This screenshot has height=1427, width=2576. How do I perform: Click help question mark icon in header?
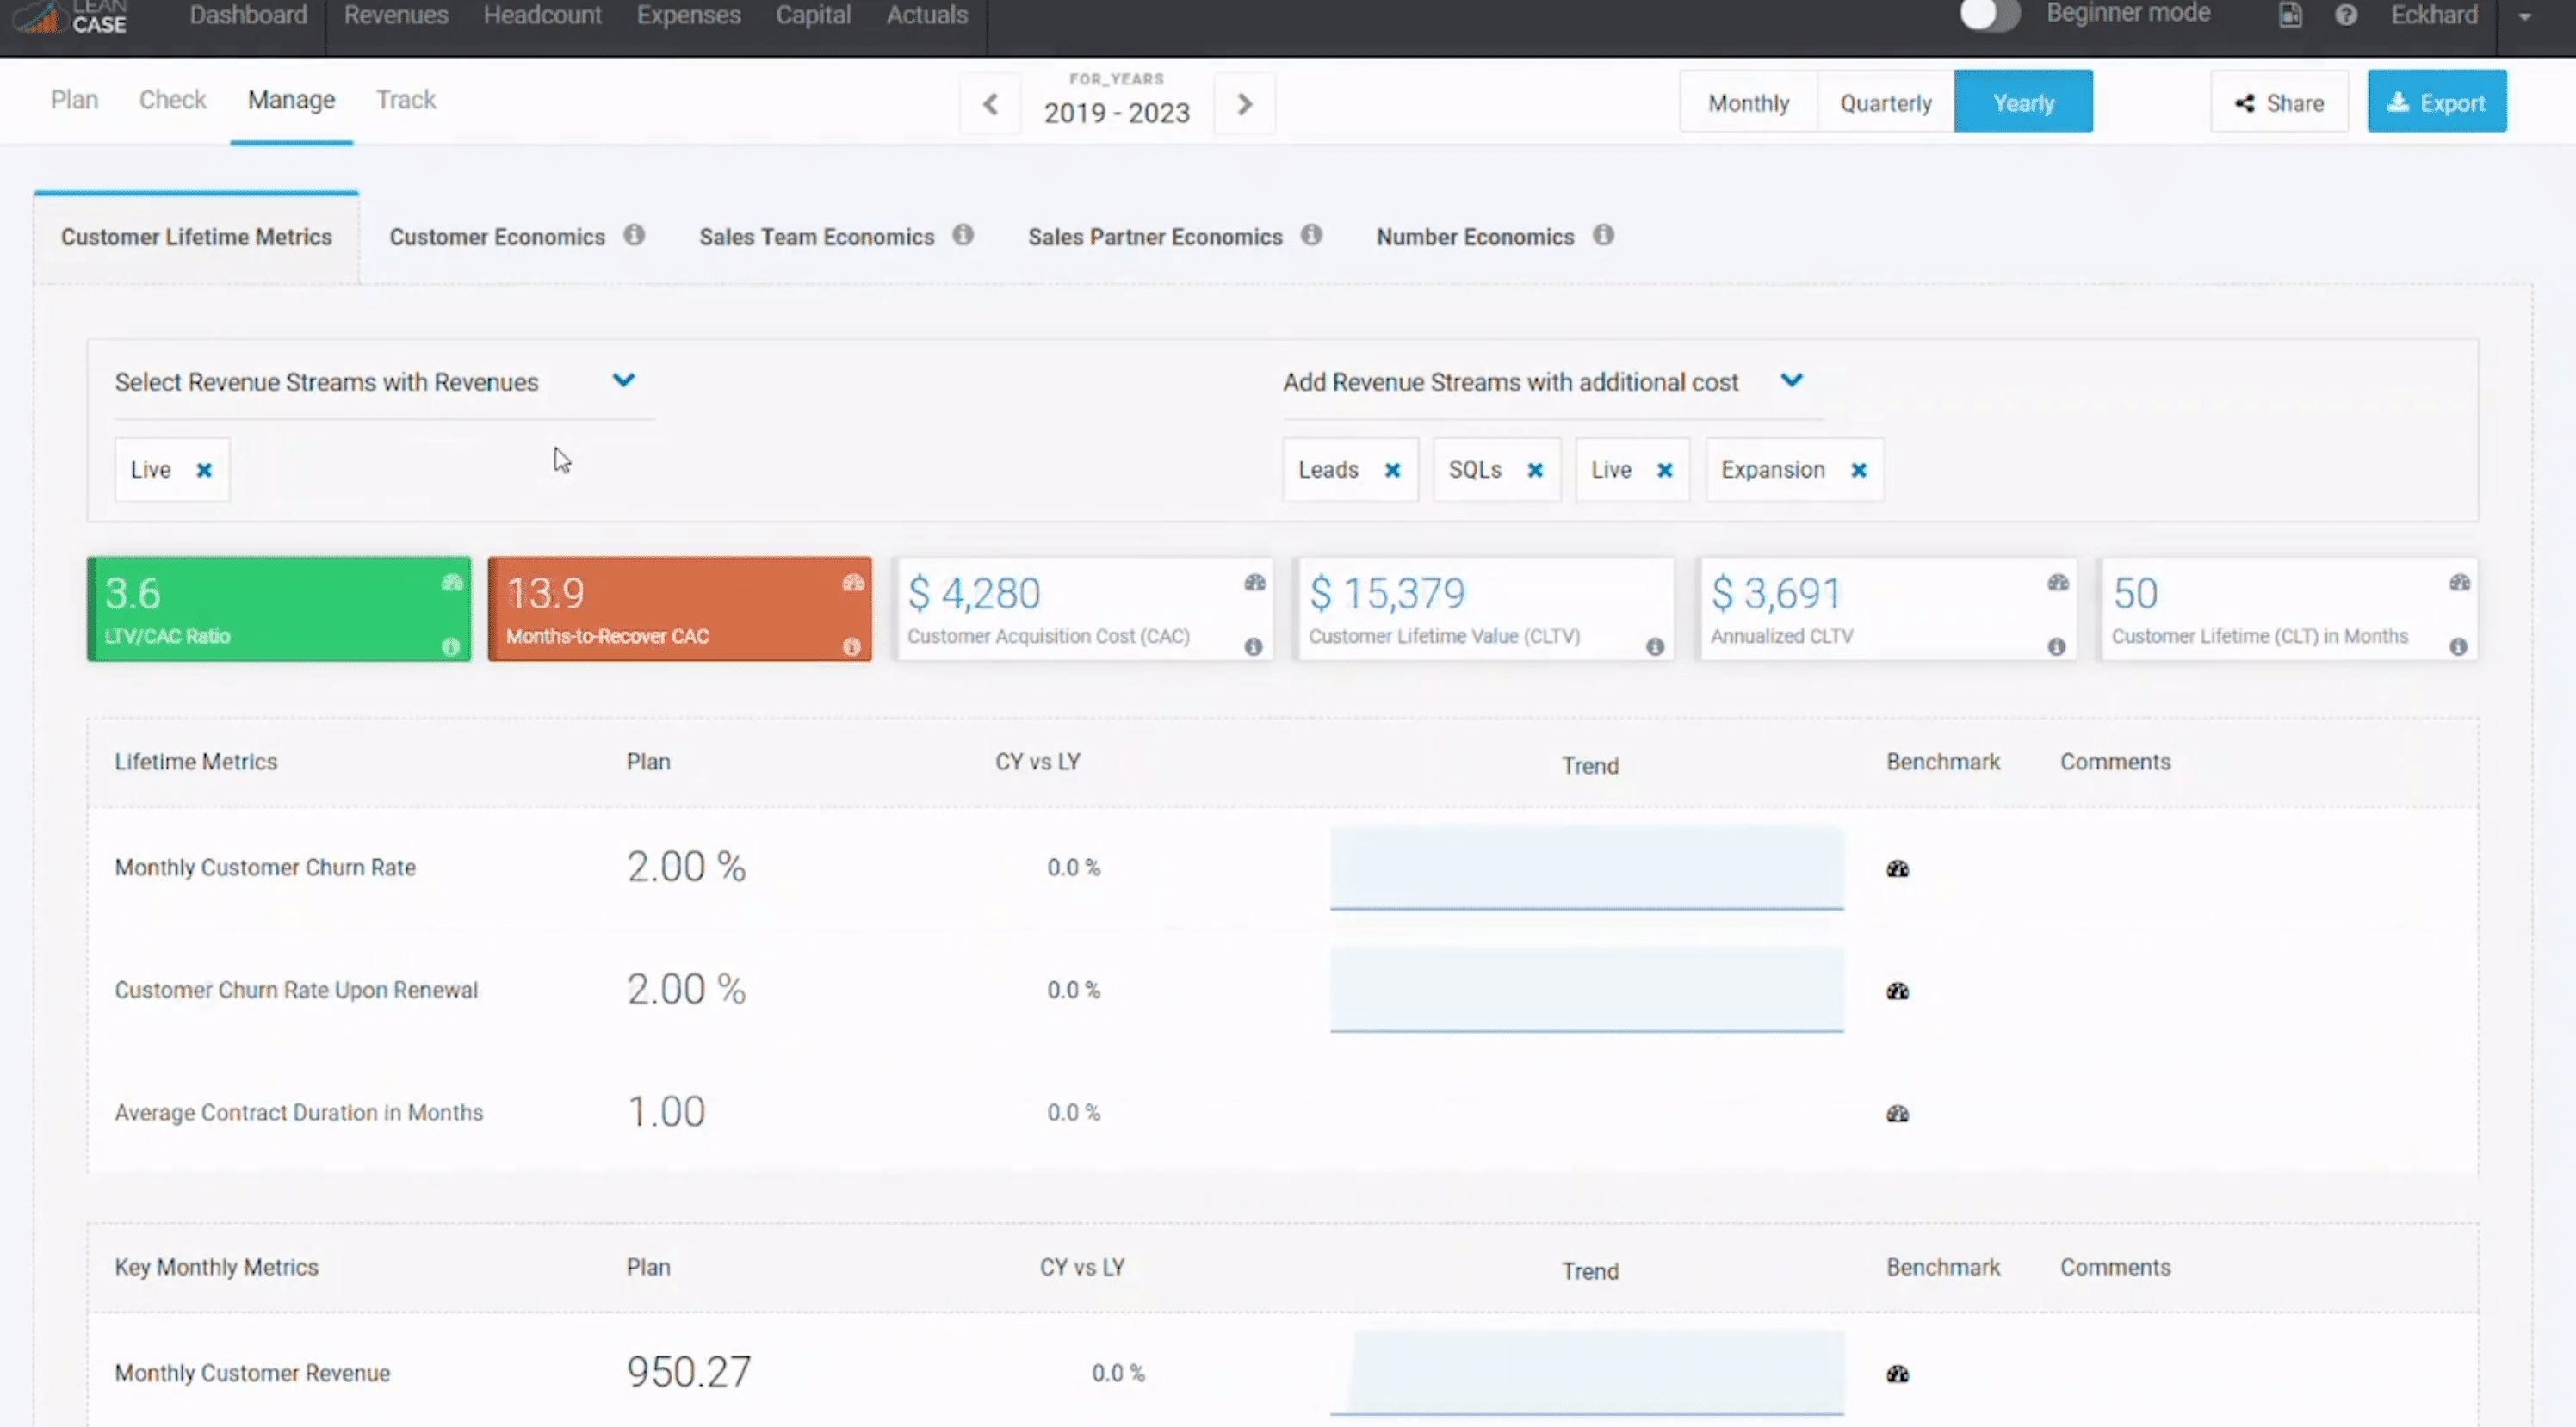(2345, 15)
